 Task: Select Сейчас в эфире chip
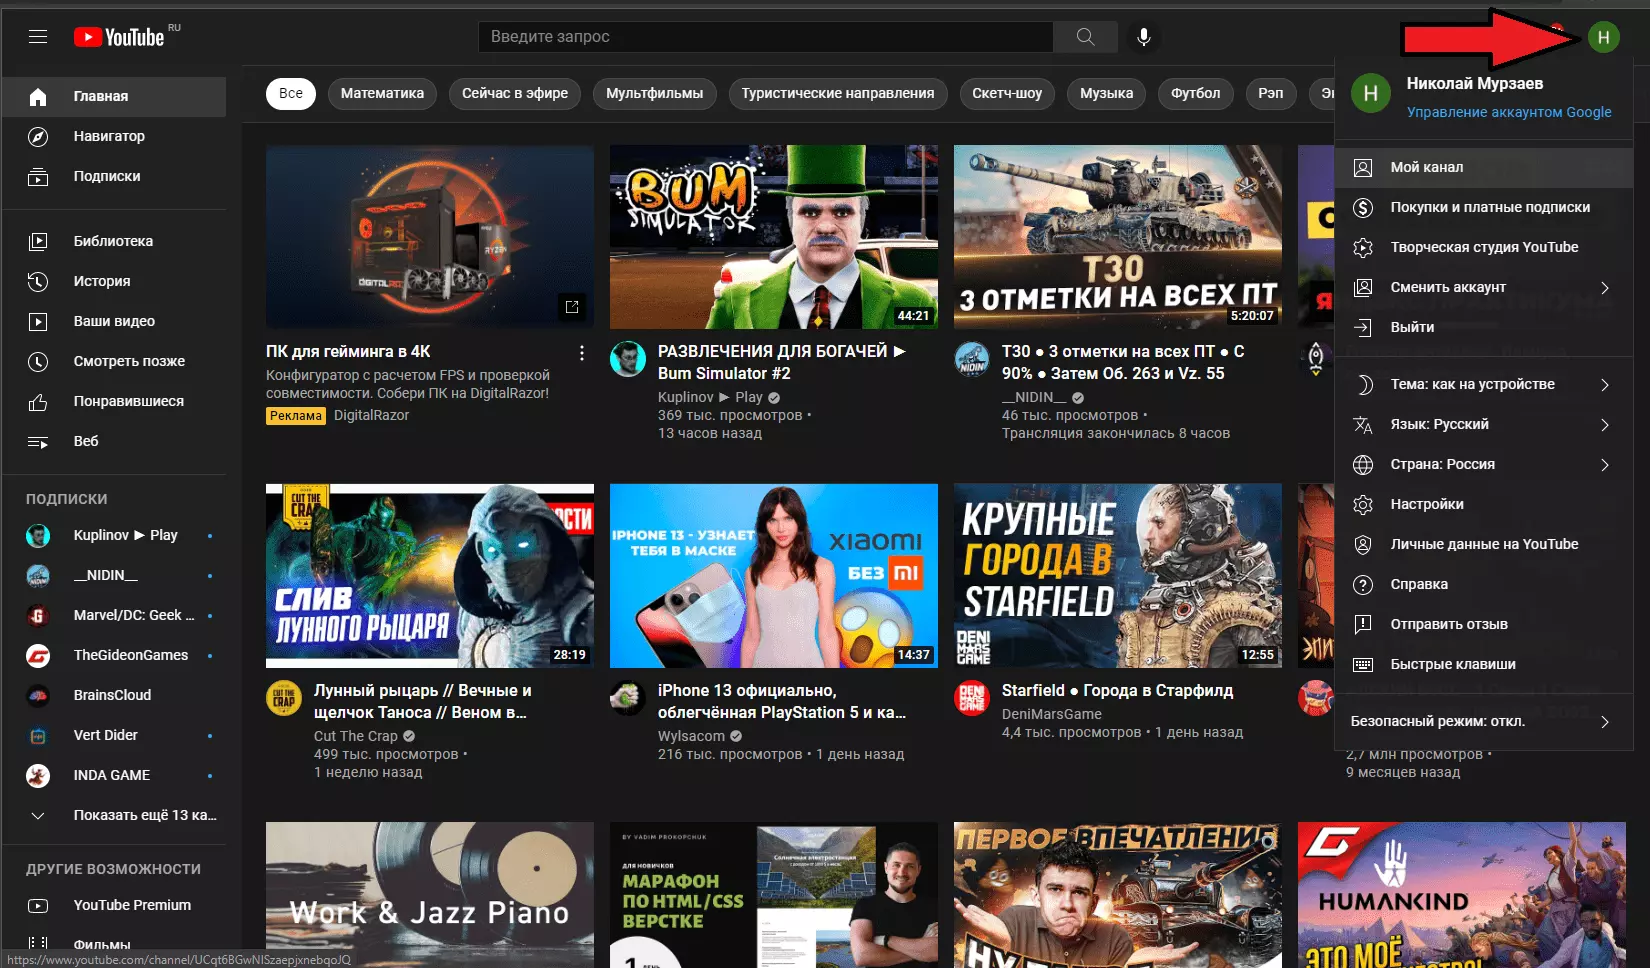tap(515, 93)
